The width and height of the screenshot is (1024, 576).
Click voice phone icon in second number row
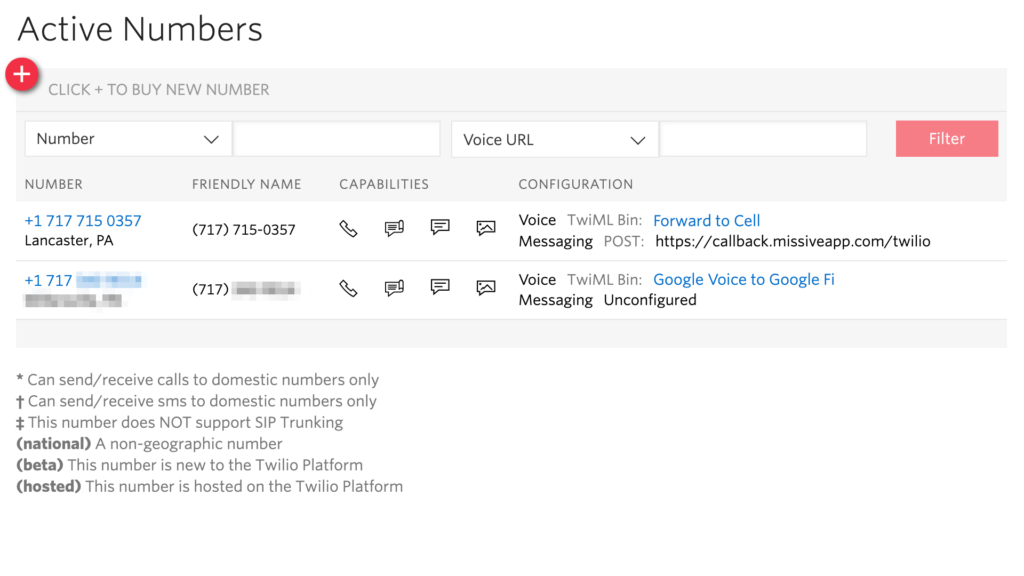[x=348, y=289]
